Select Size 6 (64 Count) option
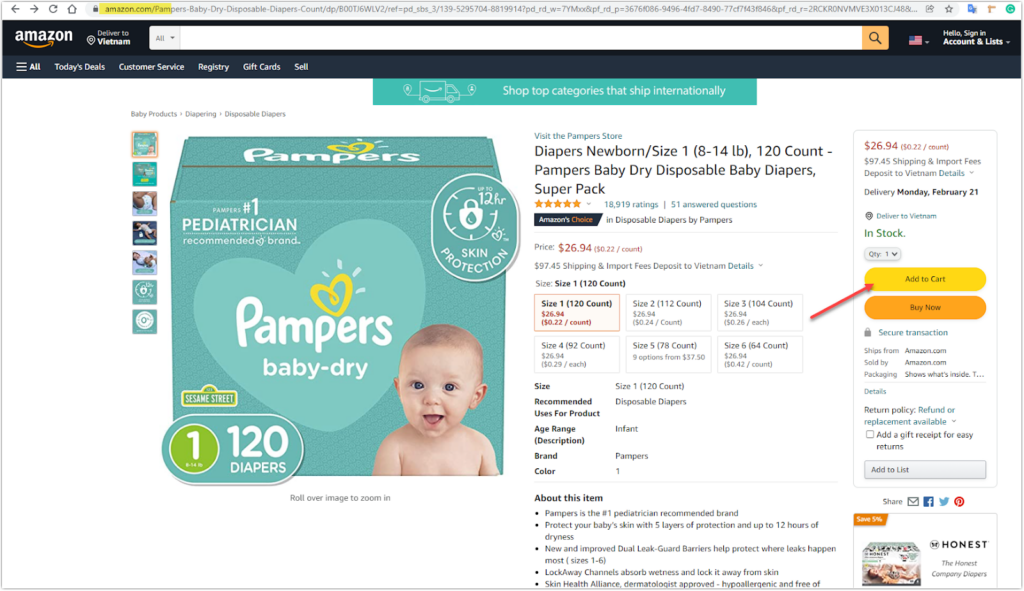Image resolution: width=1024 pixels, height=591 pixels. [760, 355]
